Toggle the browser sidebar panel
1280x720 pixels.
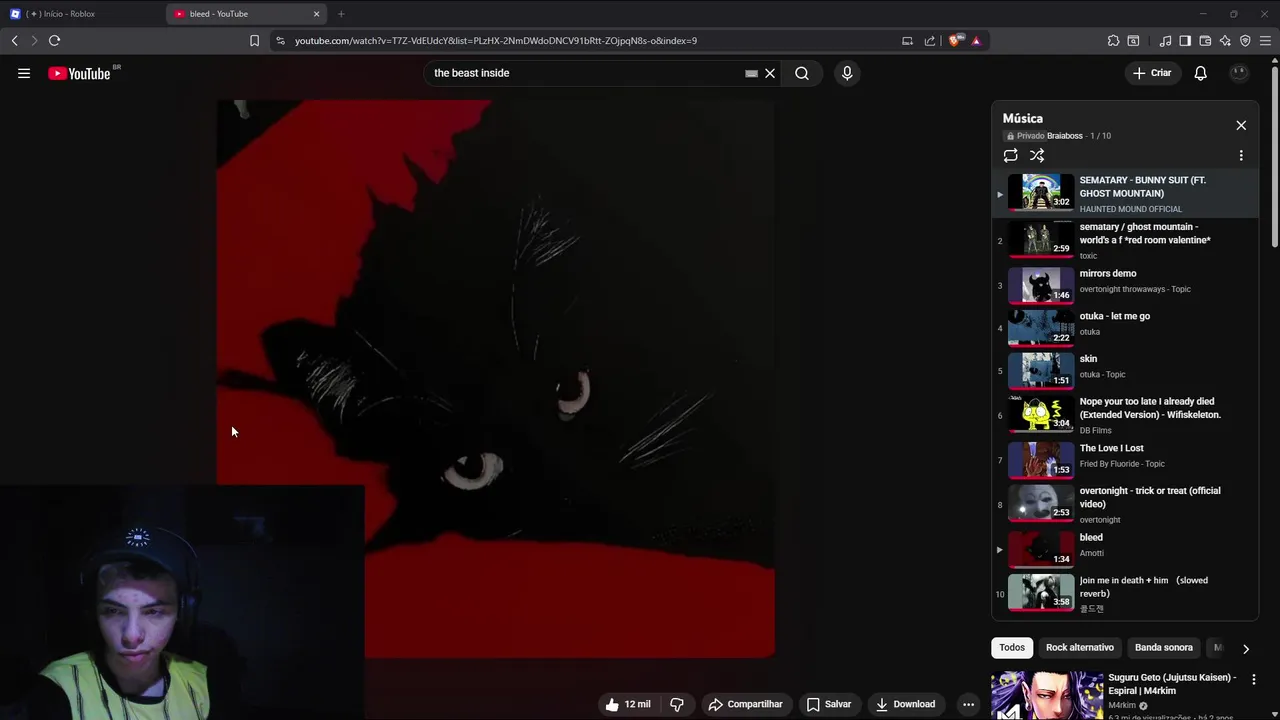point(1185,41)
